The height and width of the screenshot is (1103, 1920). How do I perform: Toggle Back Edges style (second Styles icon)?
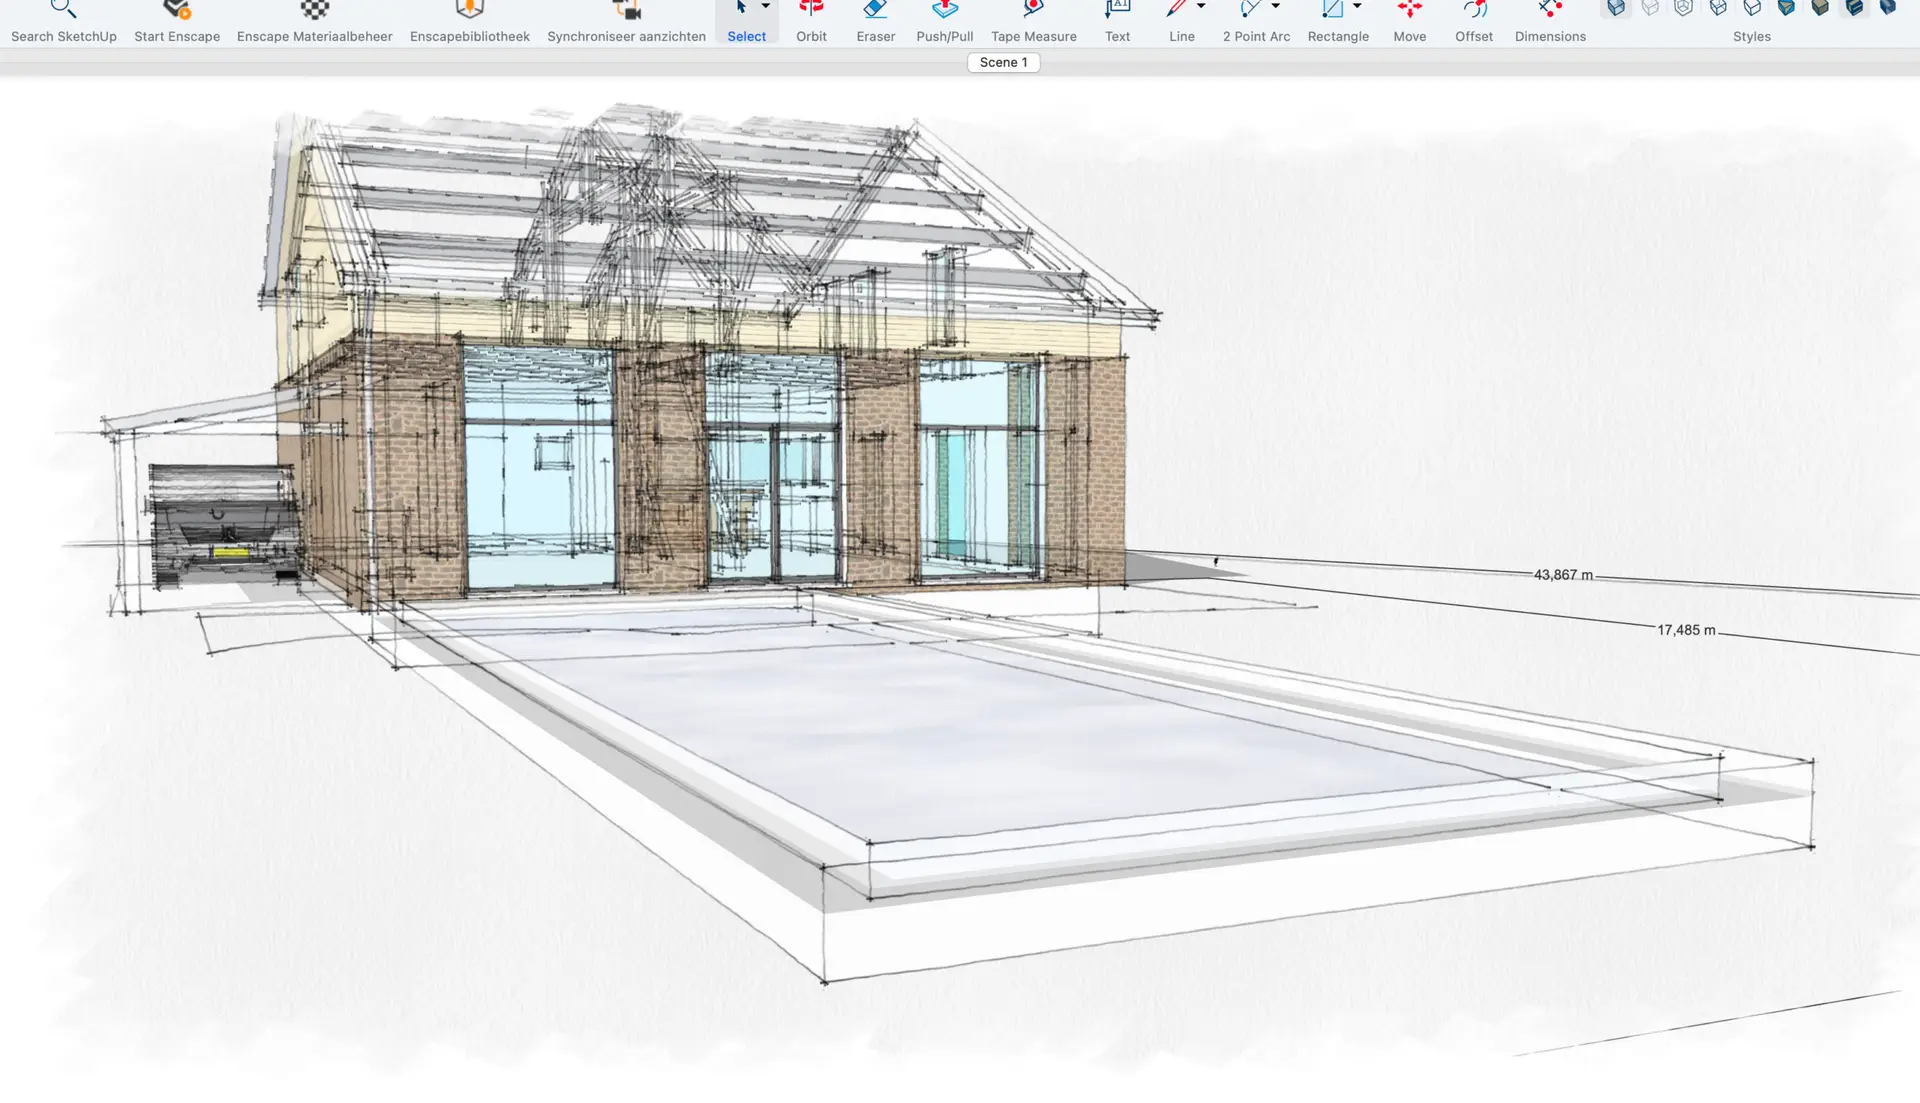tap(1650, 8)
